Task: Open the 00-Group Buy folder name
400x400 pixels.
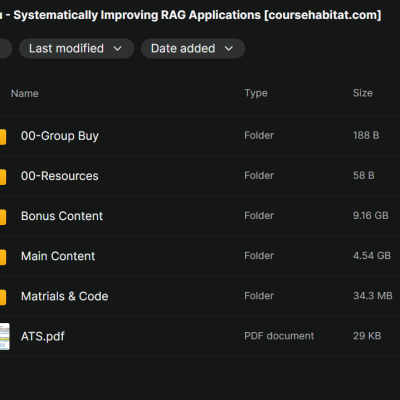Action: pyautogui.click(x=60, y=136)
